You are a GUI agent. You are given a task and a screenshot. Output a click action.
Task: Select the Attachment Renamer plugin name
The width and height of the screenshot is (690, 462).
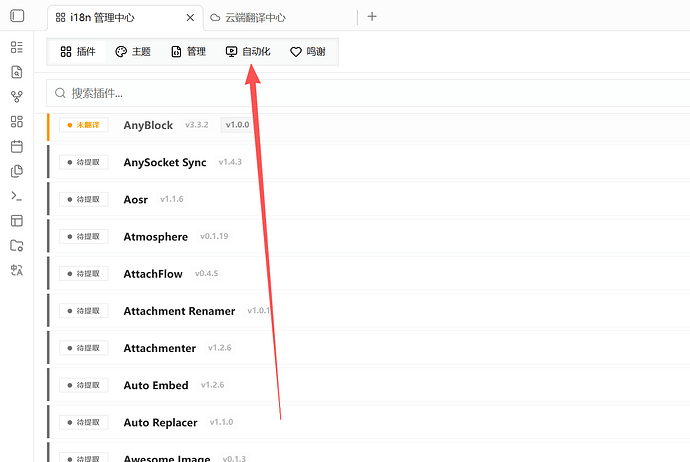click(180, 311)
